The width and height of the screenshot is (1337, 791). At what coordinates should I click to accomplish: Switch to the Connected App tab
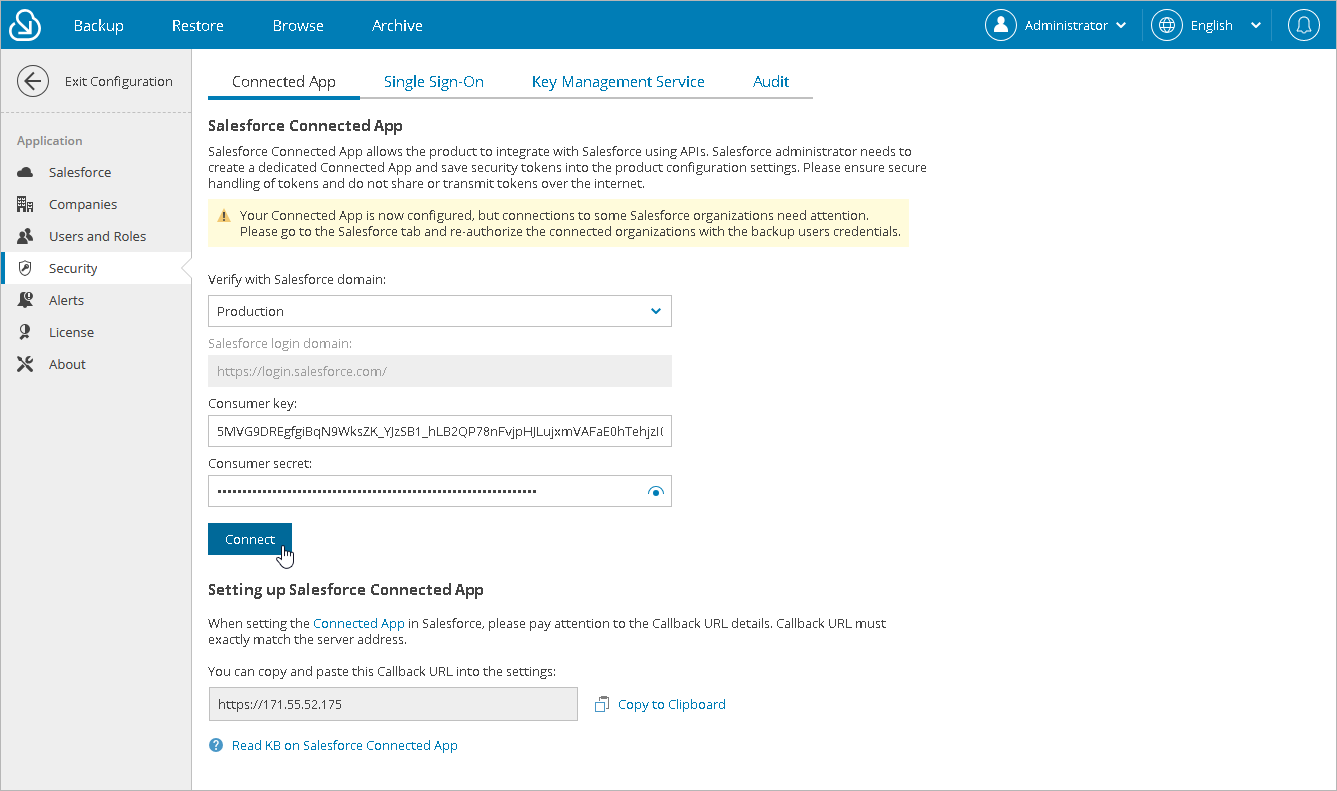284,82
